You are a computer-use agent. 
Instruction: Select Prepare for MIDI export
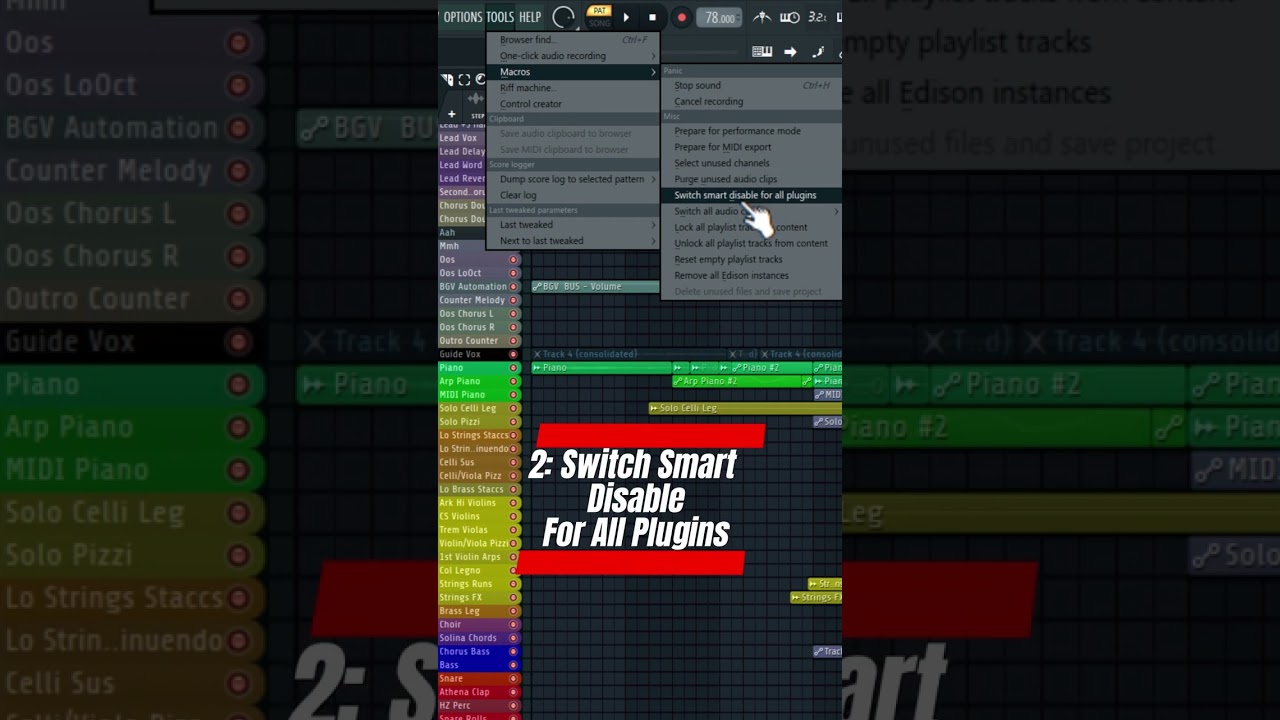coord(751,147)
